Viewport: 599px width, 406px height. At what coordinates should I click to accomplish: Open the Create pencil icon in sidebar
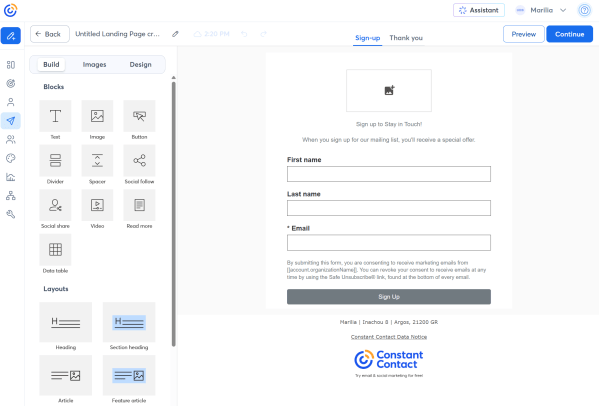pos(11,36)
